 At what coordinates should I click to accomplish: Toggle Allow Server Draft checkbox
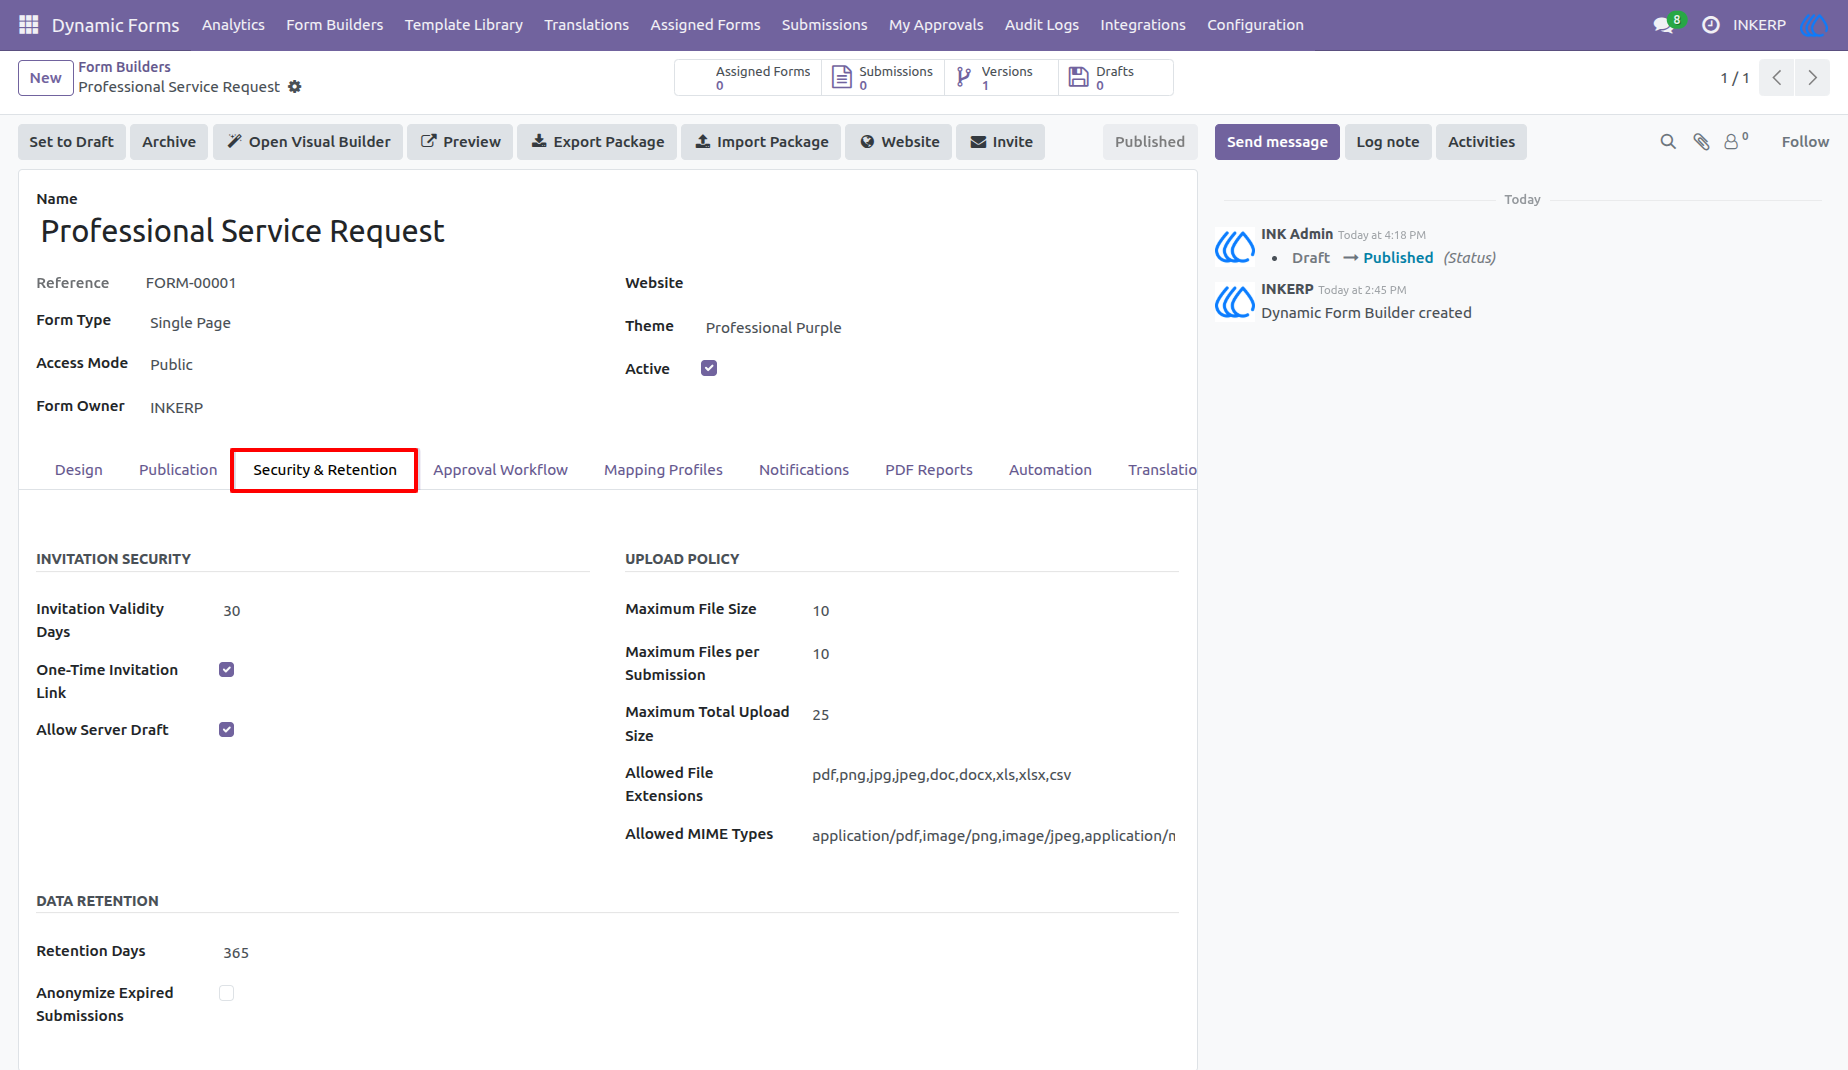coord(227,730)
